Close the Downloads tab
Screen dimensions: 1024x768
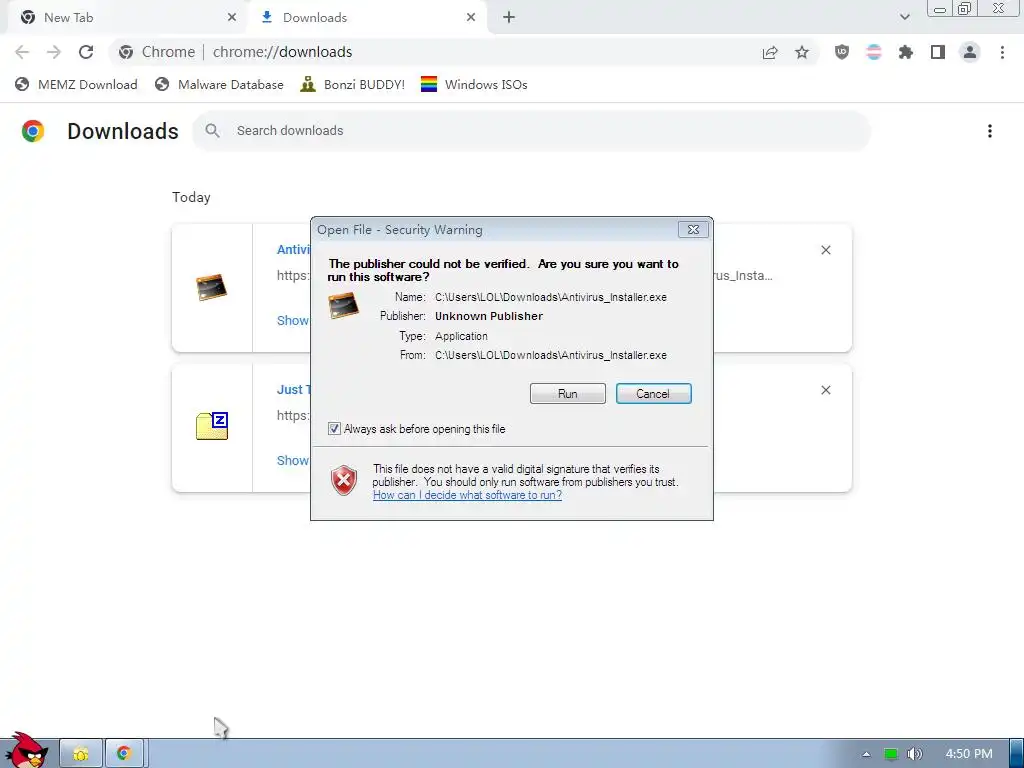471,18
